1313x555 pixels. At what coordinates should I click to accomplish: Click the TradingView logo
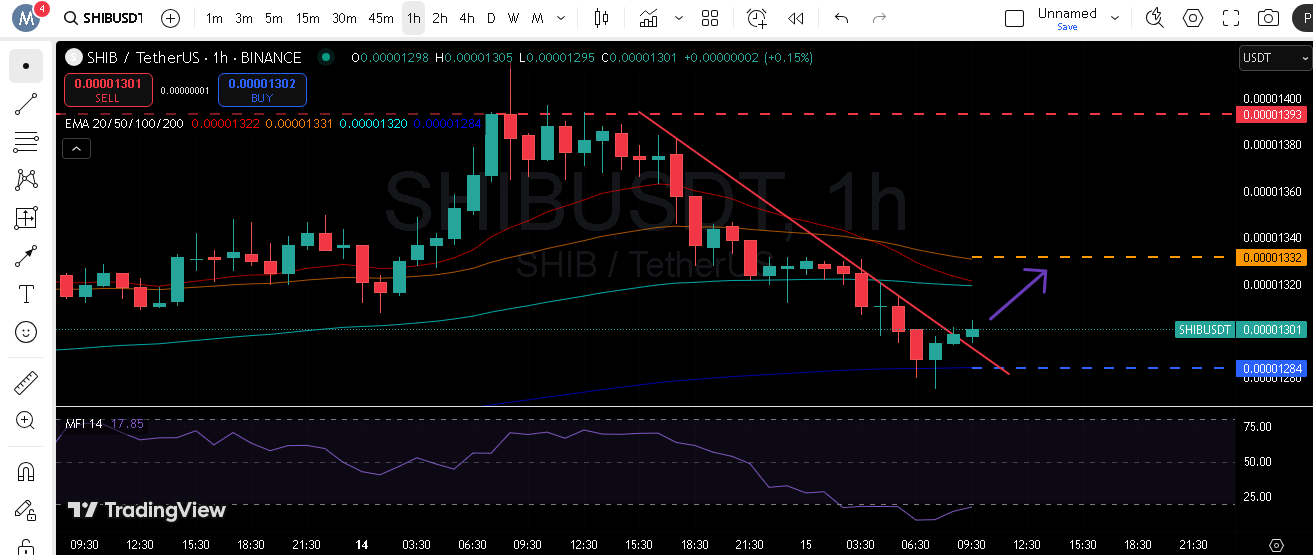pos(146,510)
